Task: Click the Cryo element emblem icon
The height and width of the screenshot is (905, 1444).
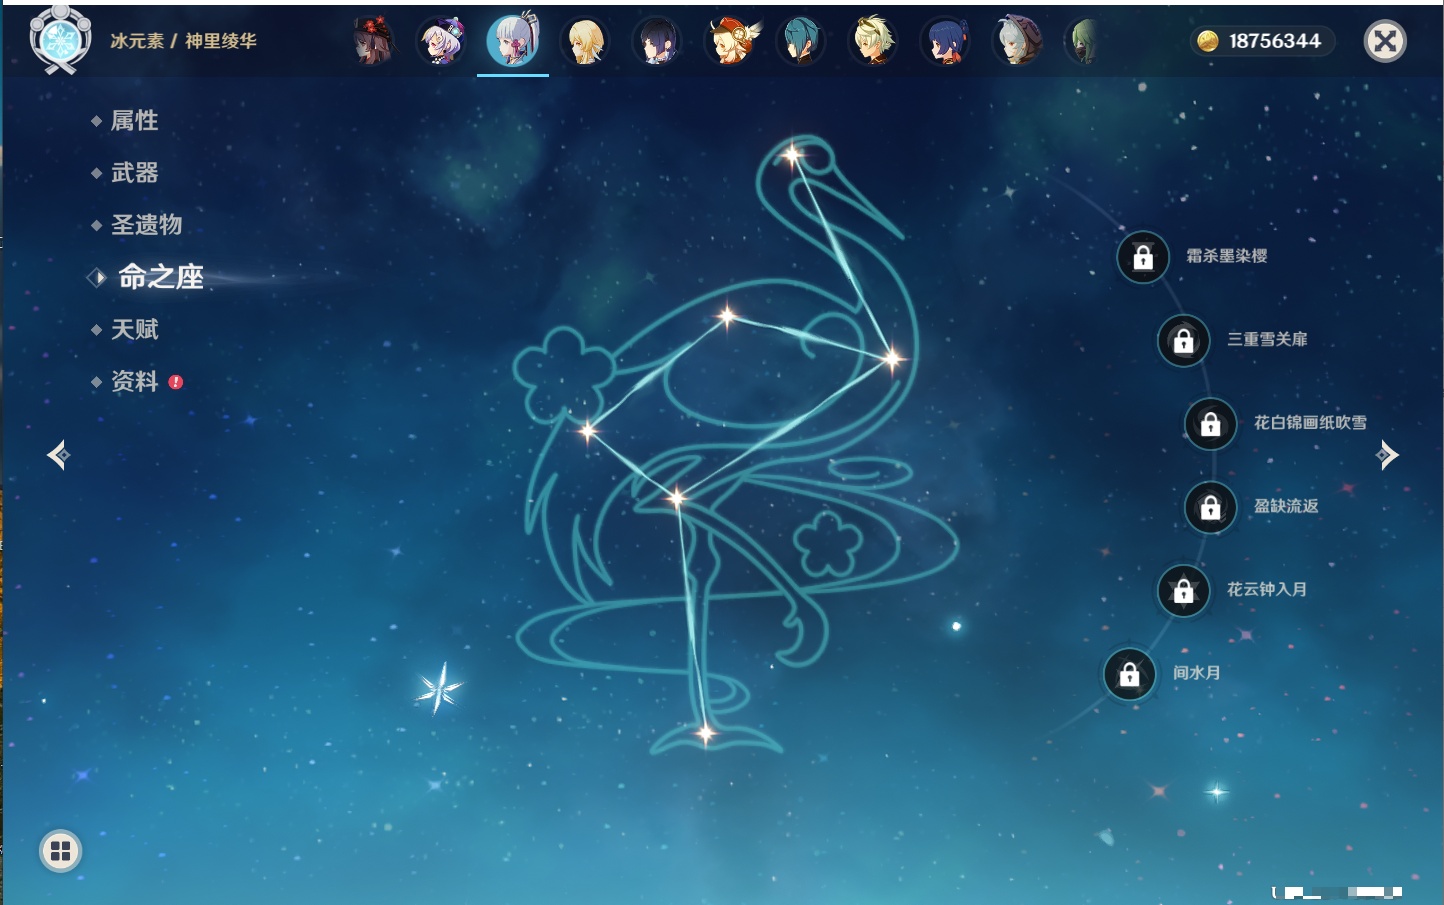Action: click(60, 41)
